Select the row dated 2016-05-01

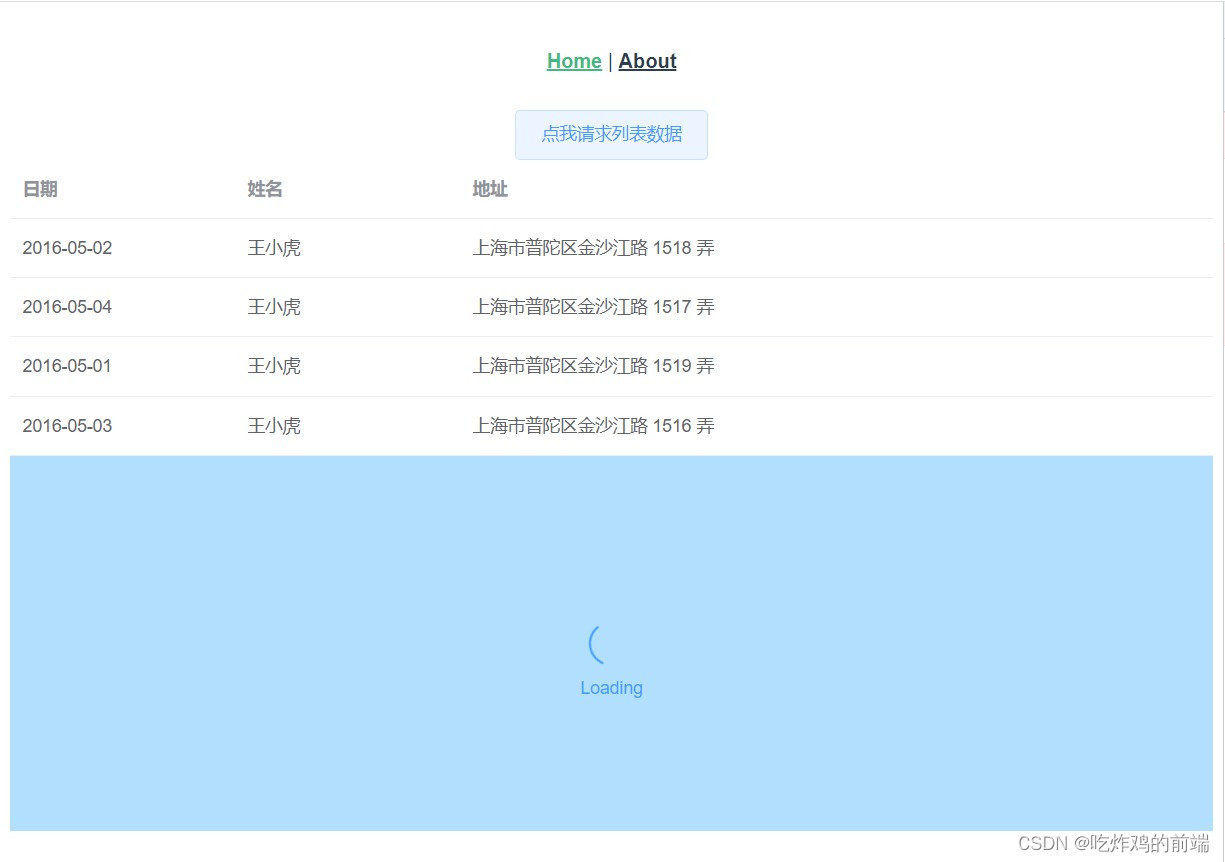point(66,366)
